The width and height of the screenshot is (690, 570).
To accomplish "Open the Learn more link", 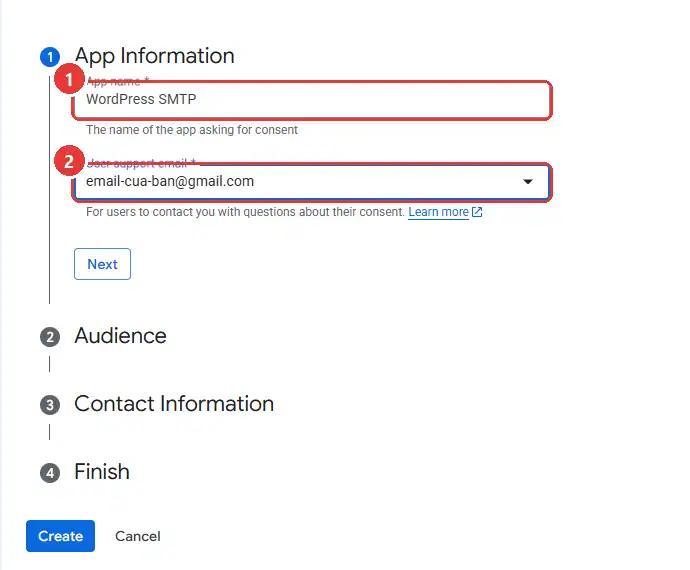I will pyautogui.click(x=438, y=212).
